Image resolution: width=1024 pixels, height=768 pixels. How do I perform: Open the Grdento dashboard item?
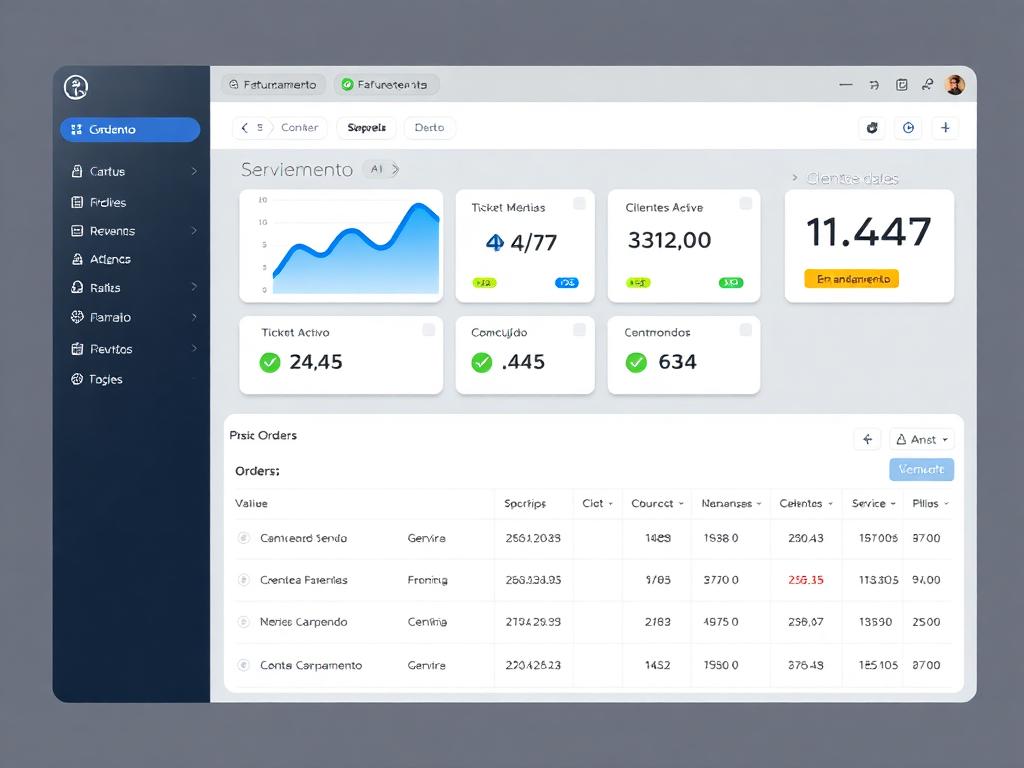tap(130, 129)
